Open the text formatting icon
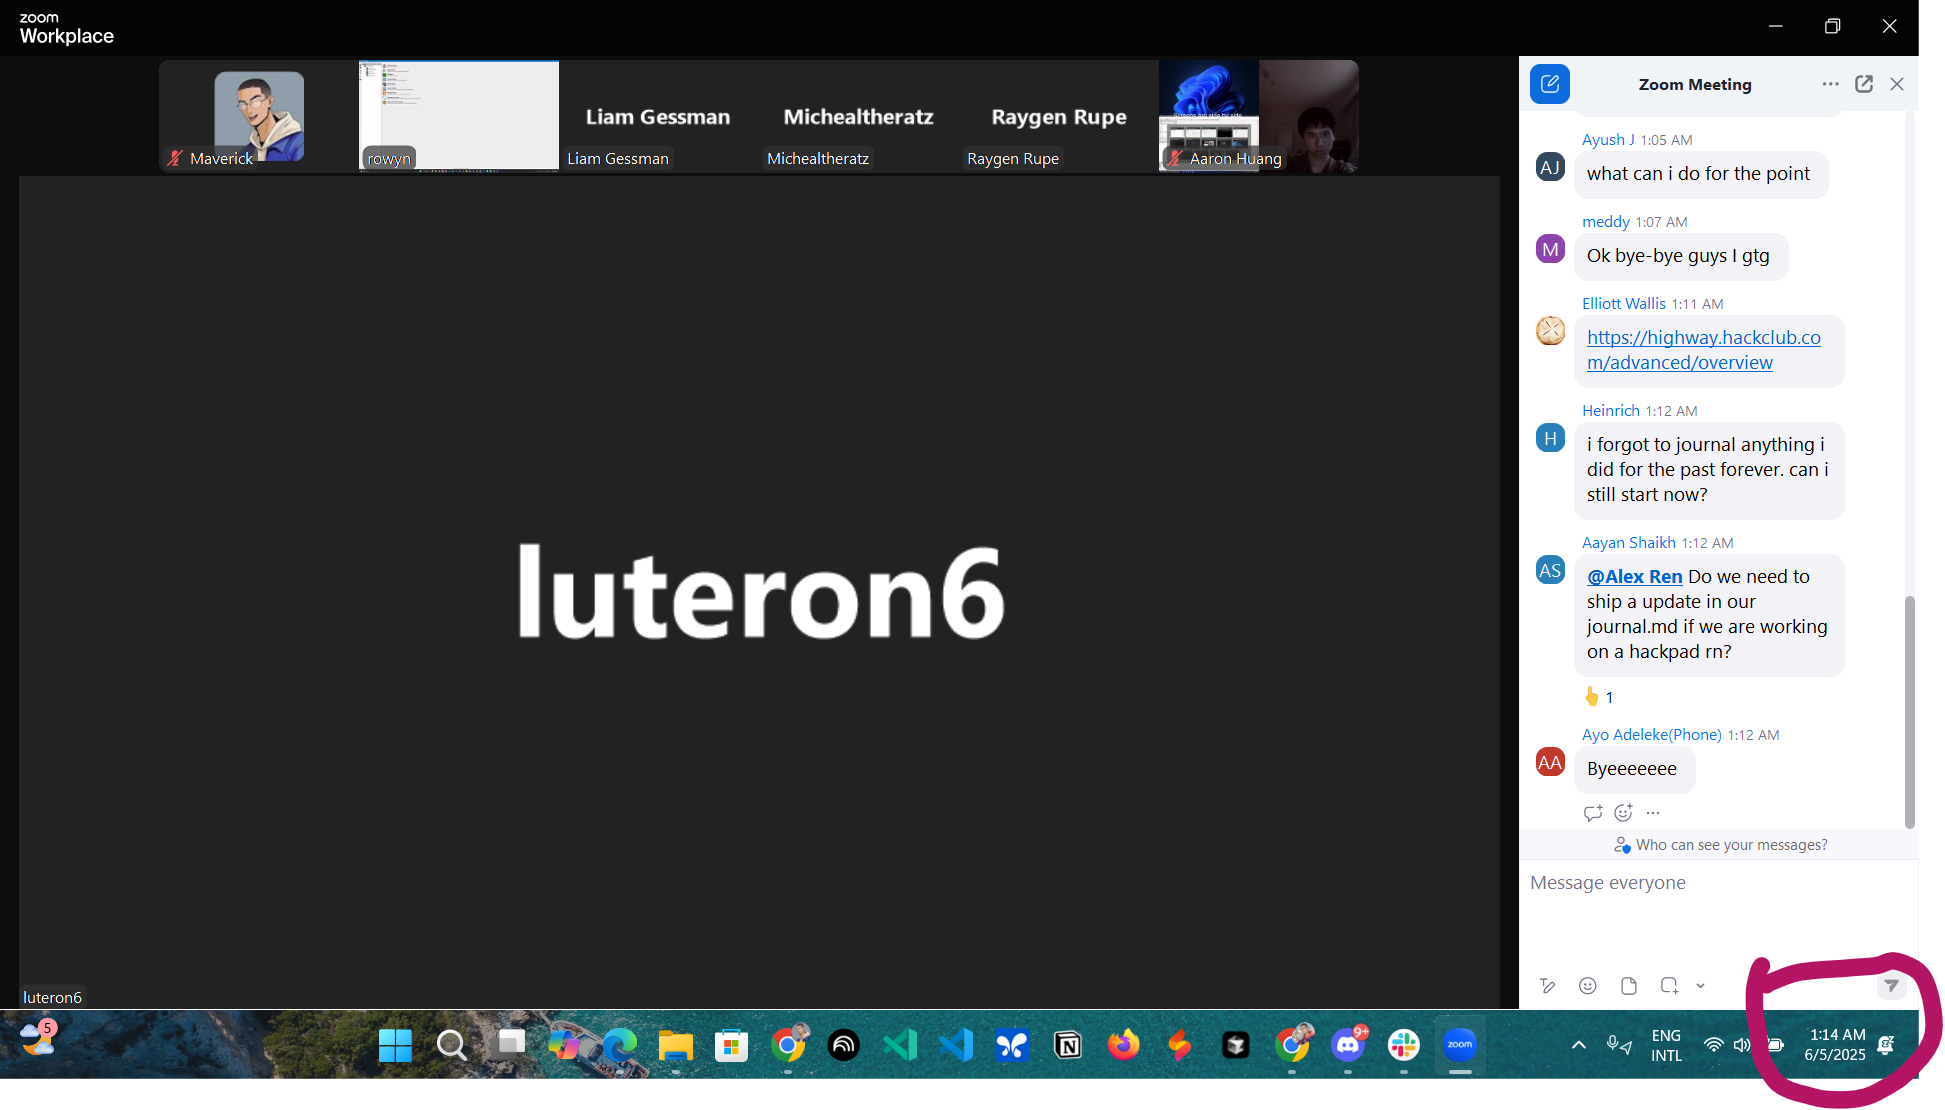 pyautogui.click(x=1548, y=985)
